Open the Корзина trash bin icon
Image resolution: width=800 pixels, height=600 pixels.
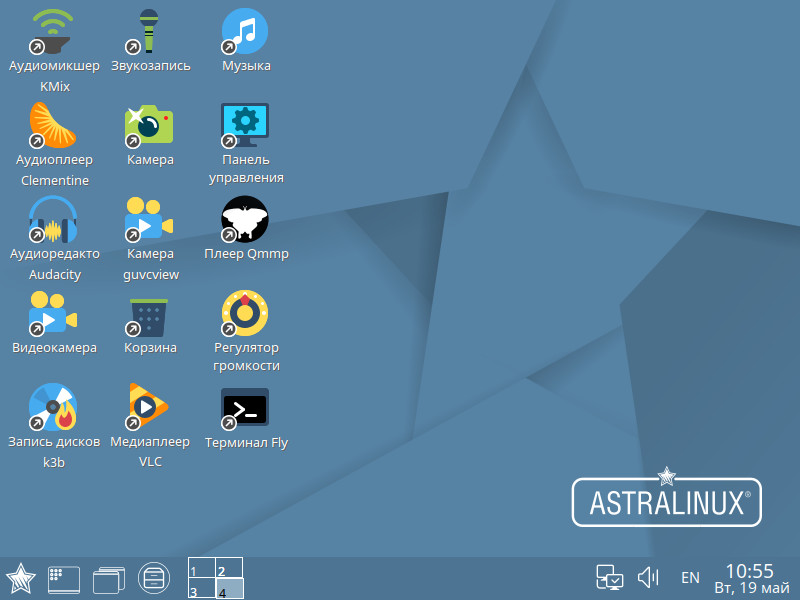click(149, 317)
